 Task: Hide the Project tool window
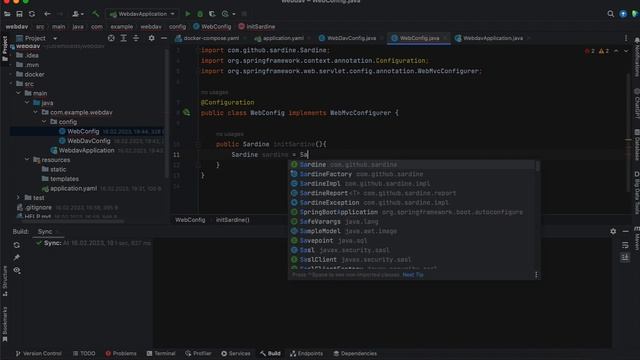click(164, 38)
